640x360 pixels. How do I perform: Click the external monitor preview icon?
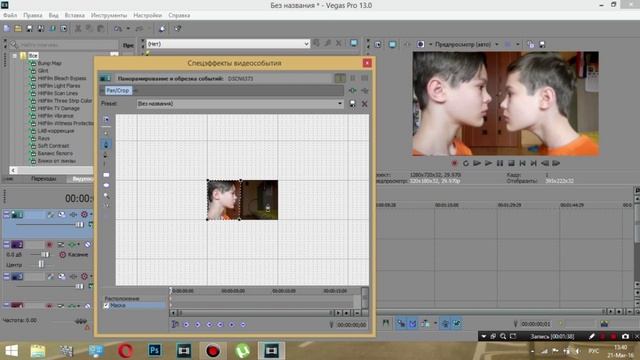point(392,44)
